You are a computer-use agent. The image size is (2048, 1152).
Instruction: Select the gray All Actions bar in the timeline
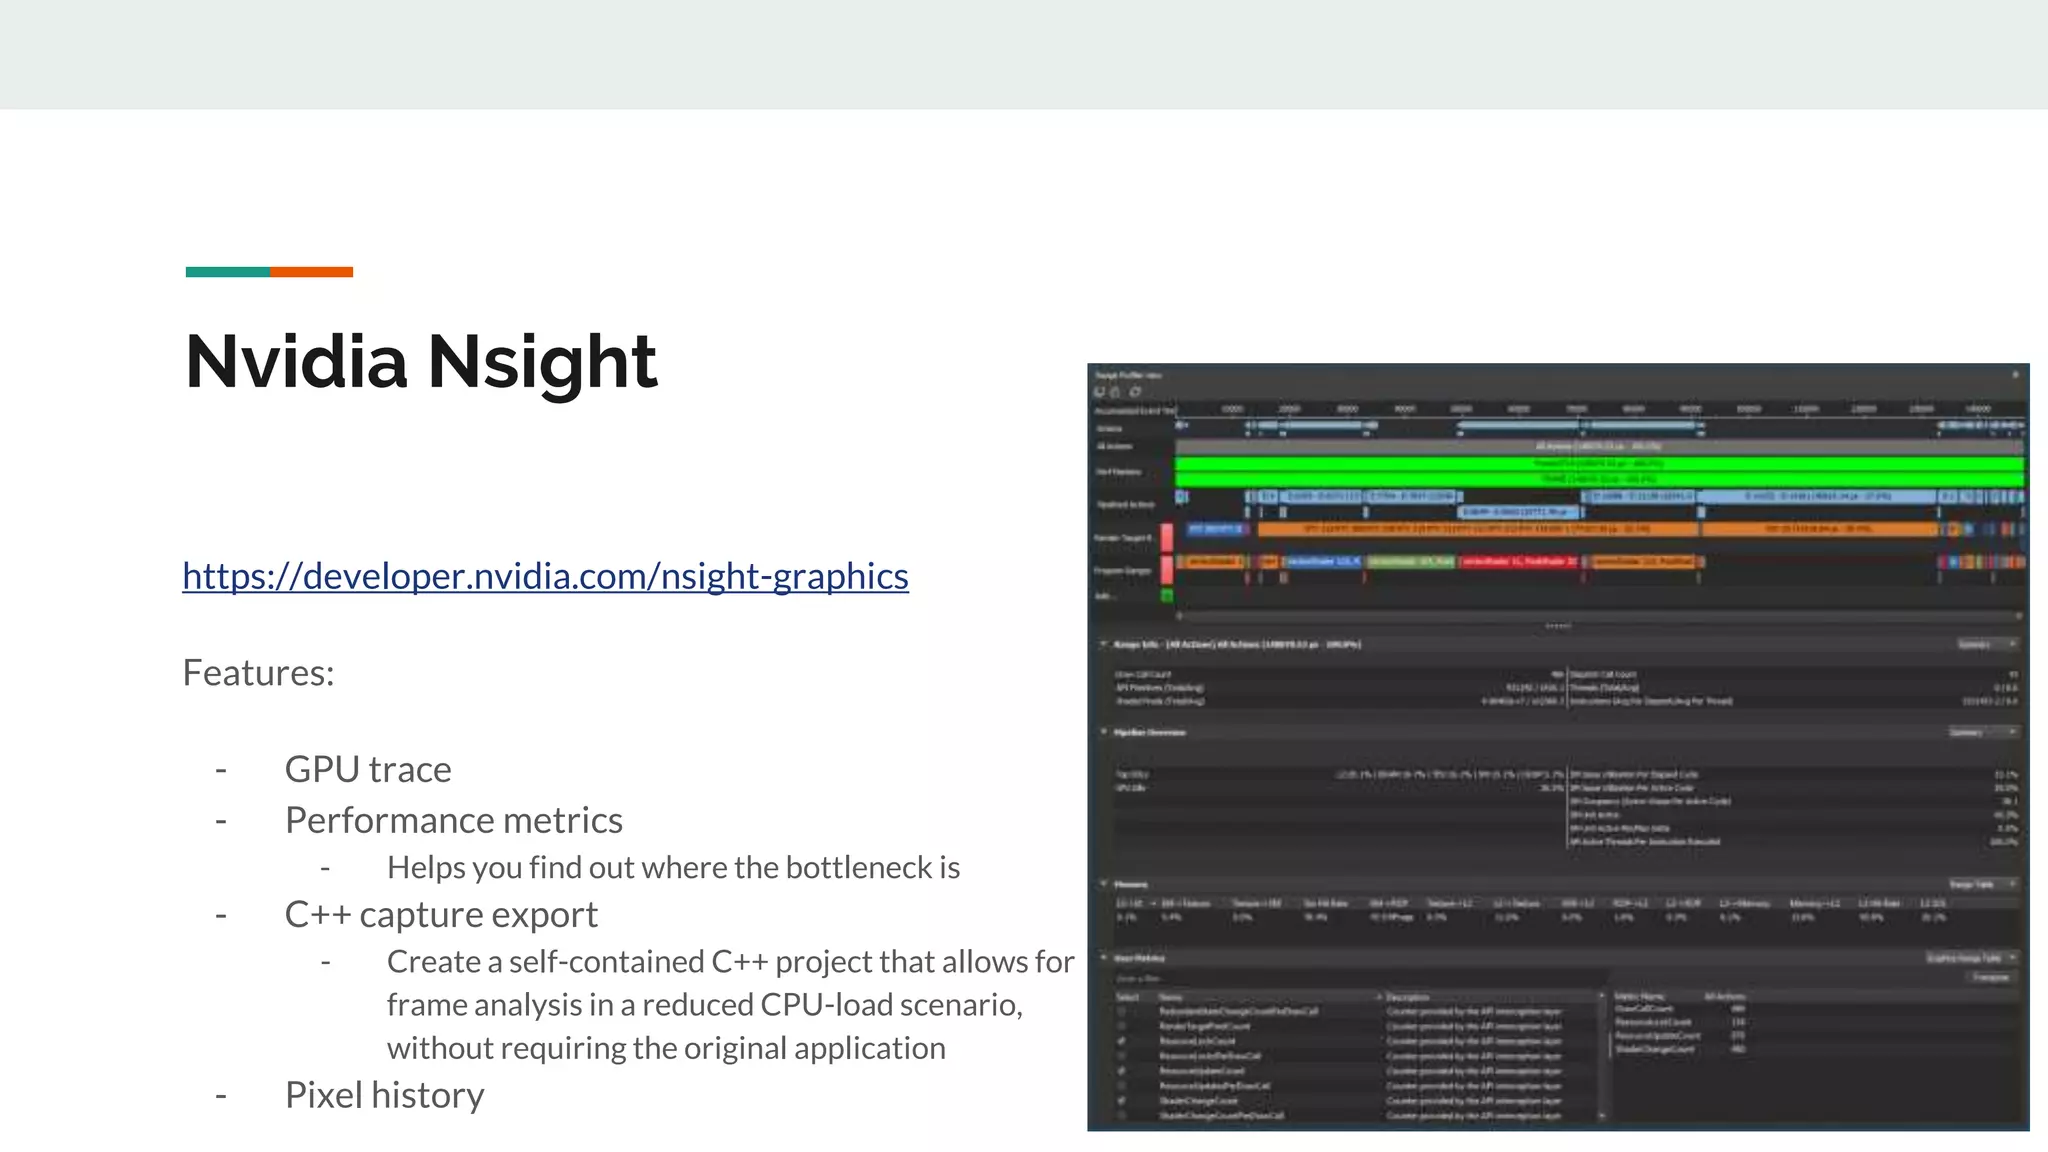(x=1599, y=446)
